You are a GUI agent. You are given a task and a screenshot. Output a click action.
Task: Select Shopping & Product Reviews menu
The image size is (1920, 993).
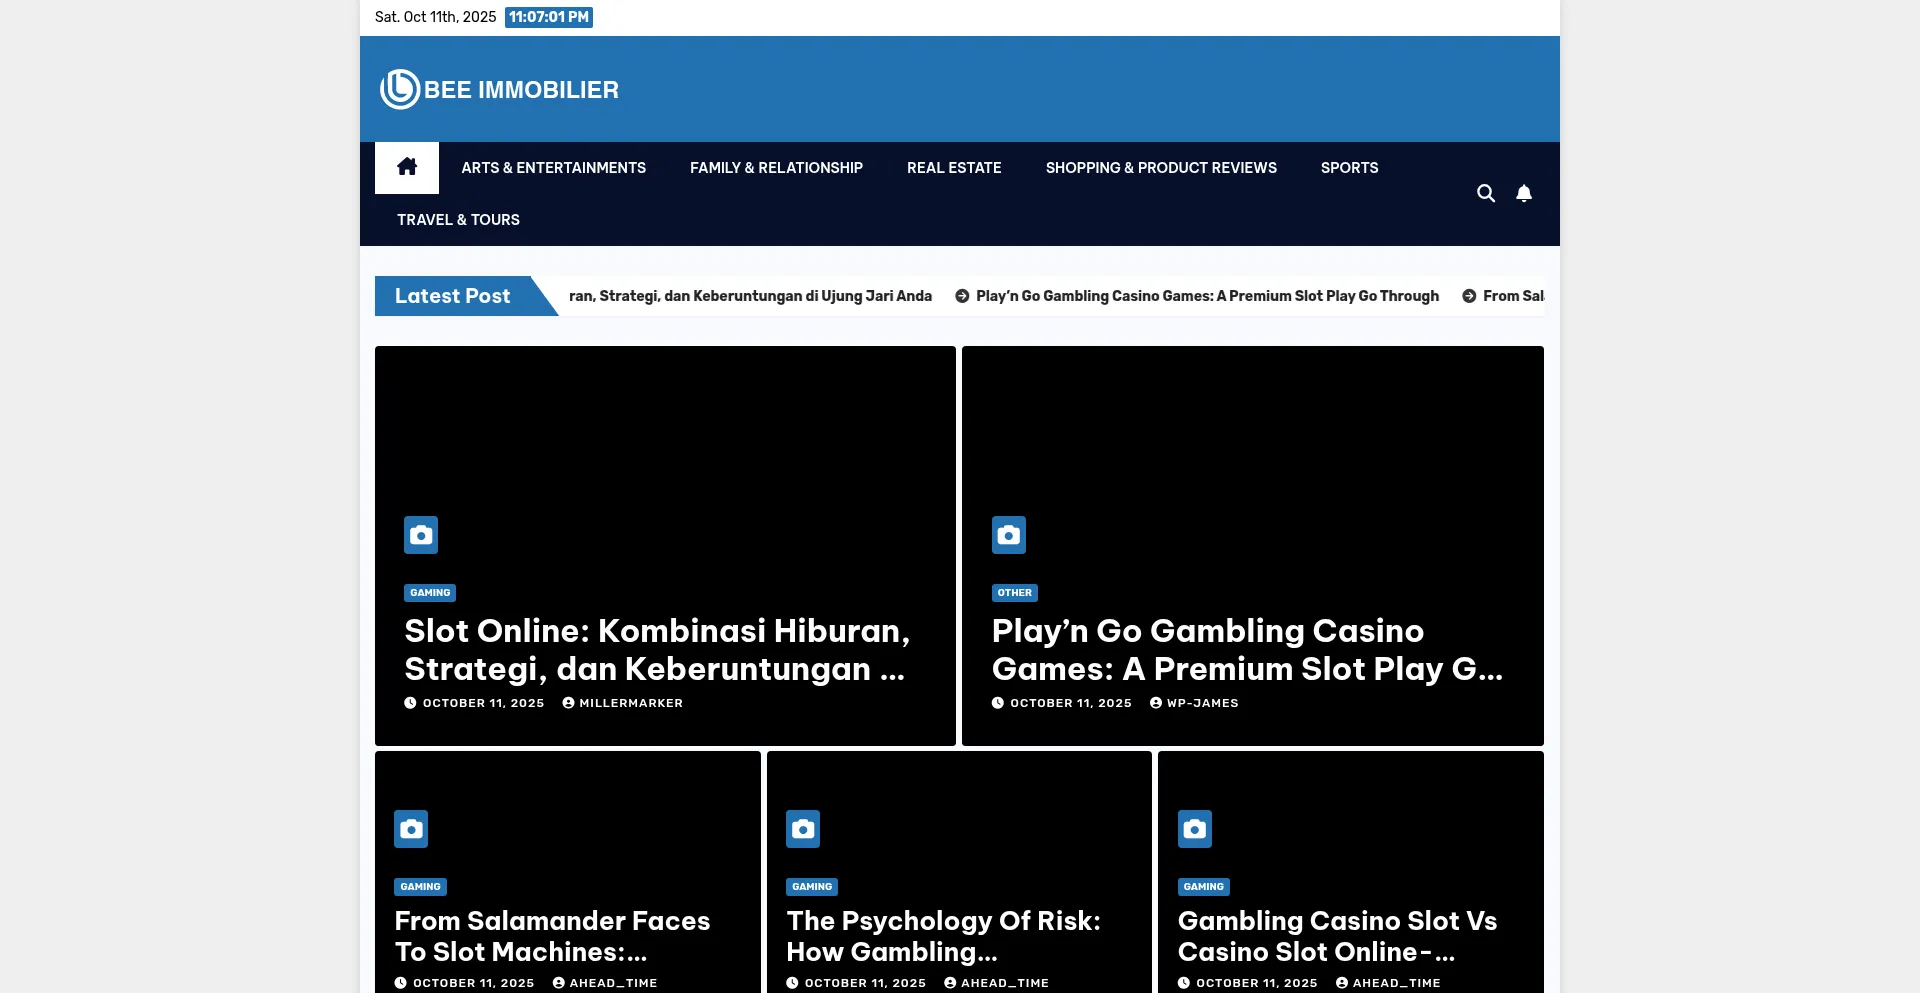1161,168
